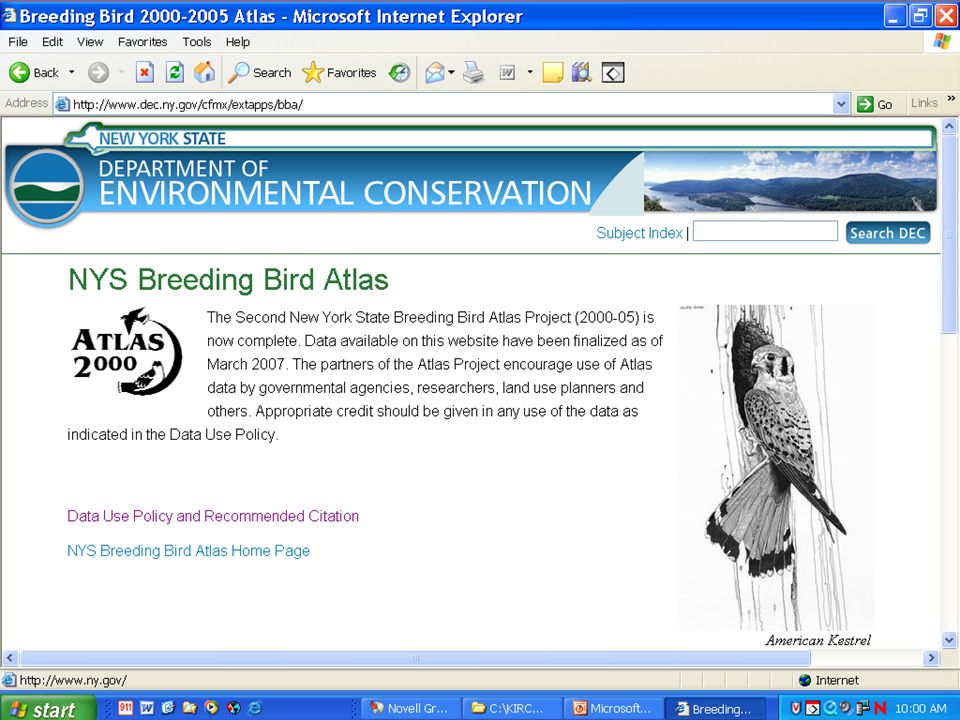Launch Internet Explorer quick launch icon
The height and width of the screenshot is (720, 960).
pyautogui.click(x=255, y=708)
